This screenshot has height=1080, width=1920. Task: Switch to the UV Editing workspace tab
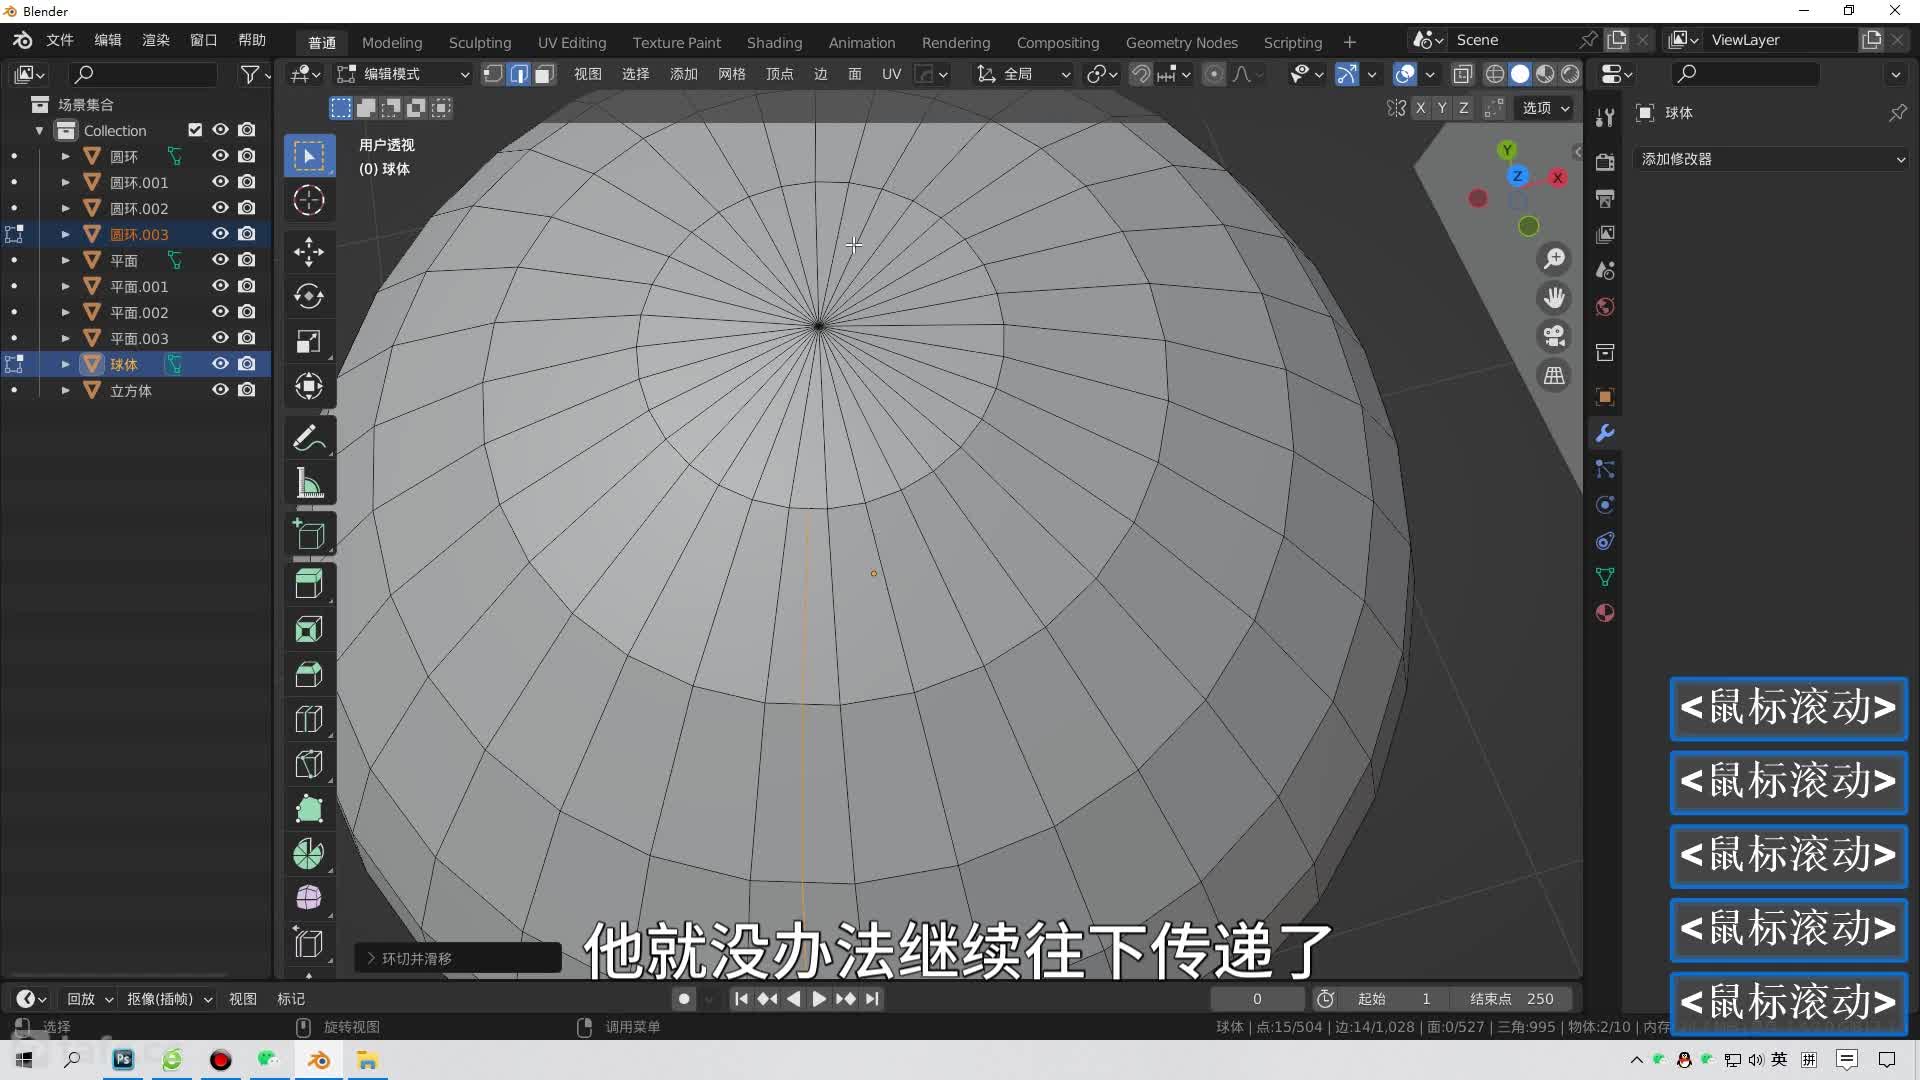572,42
